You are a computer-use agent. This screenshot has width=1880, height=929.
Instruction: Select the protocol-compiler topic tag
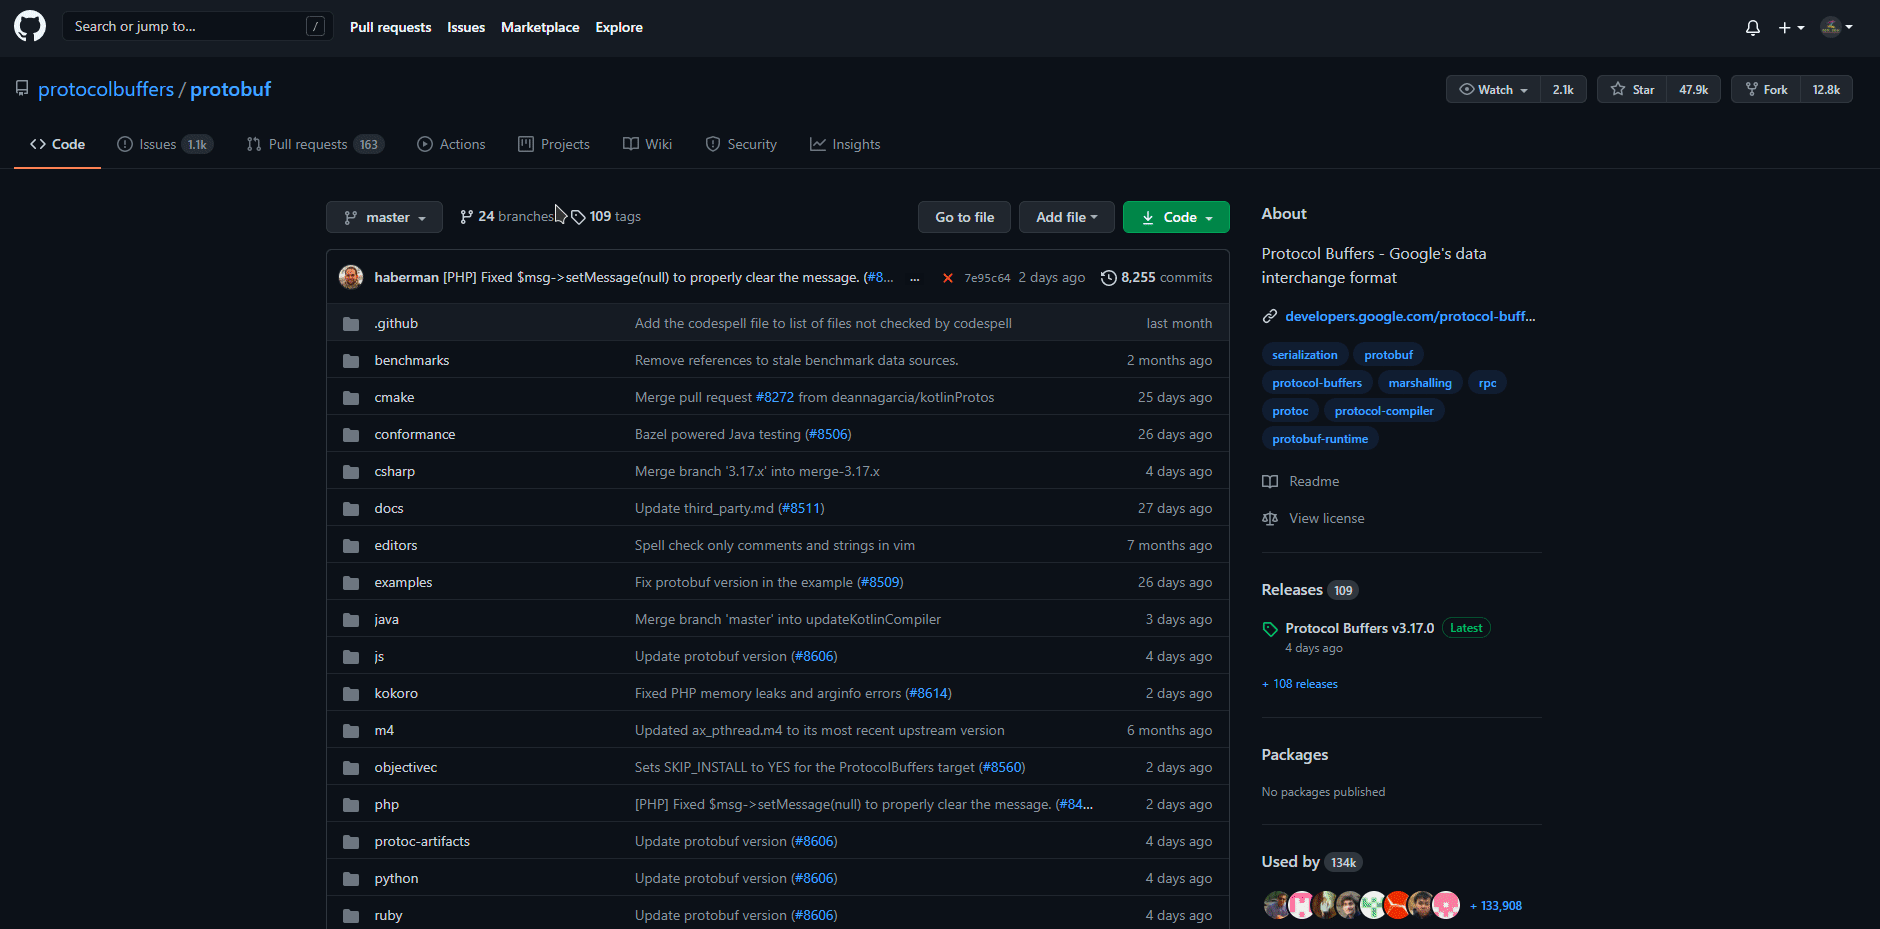pos(1384,411)
